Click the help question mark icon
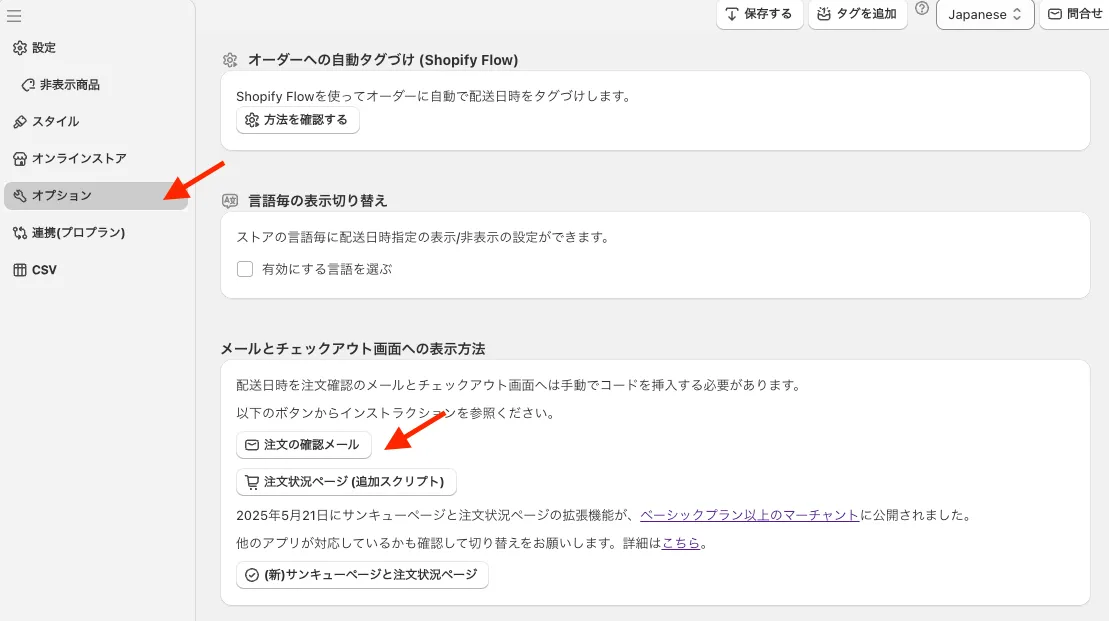Viewport: 1109px width, 621px height. point(922,9)
